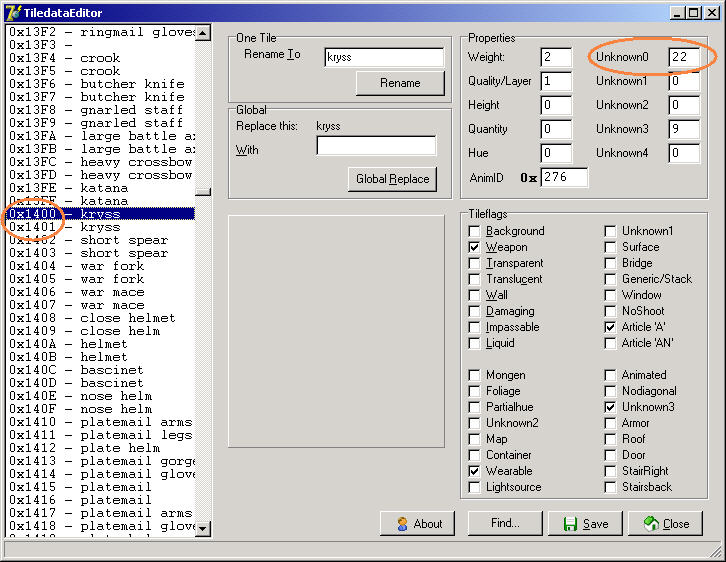Screen dimensions: 726x562
Task: Enable the Background tileflag checkbox
Action: [x=474, y=231]
